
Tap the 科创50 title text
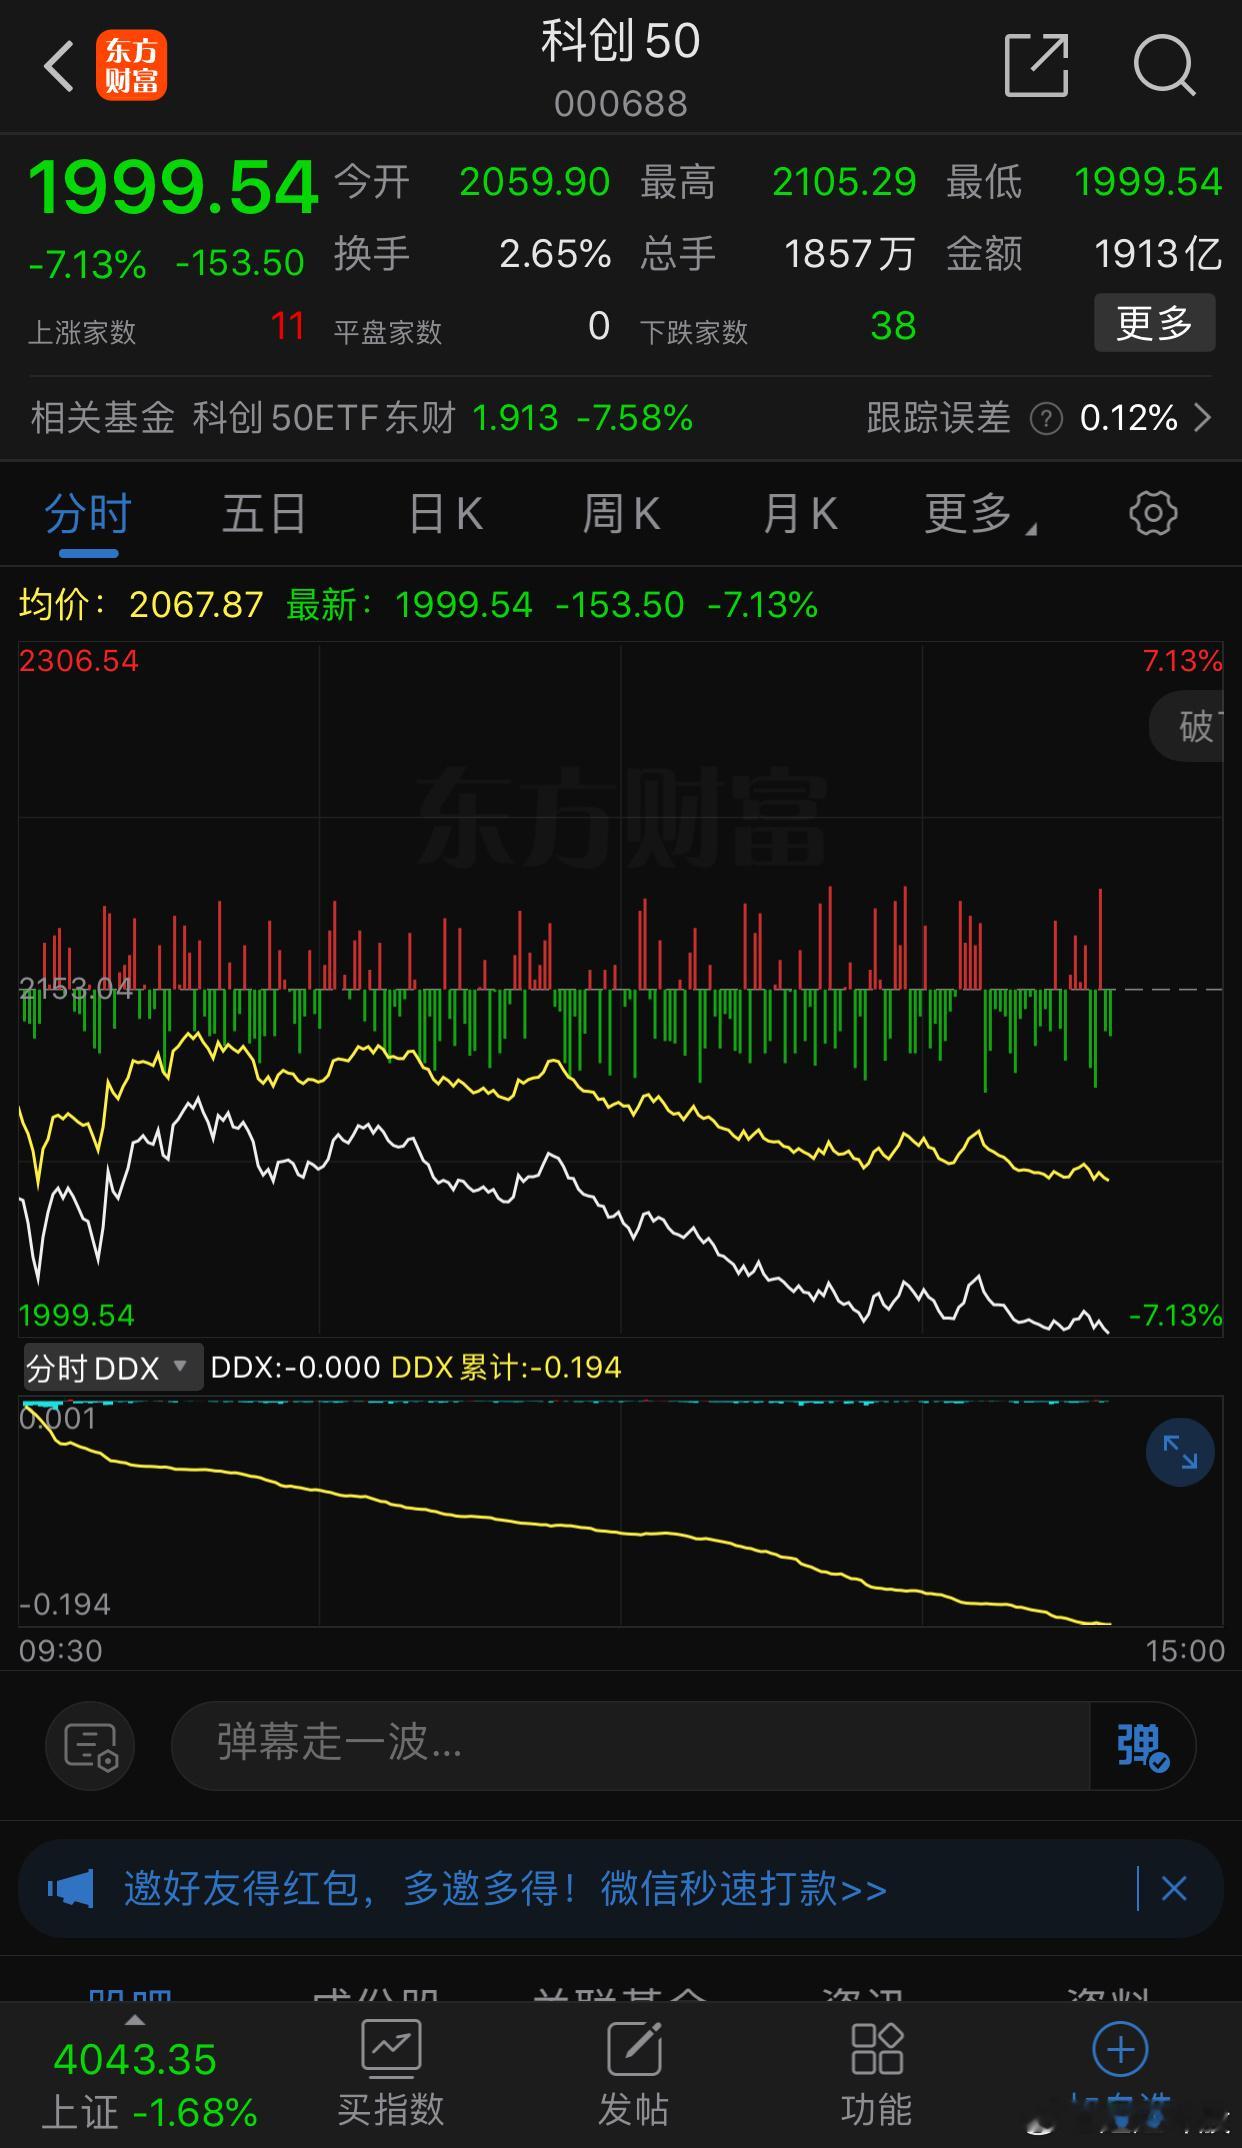tap(620, 41)
